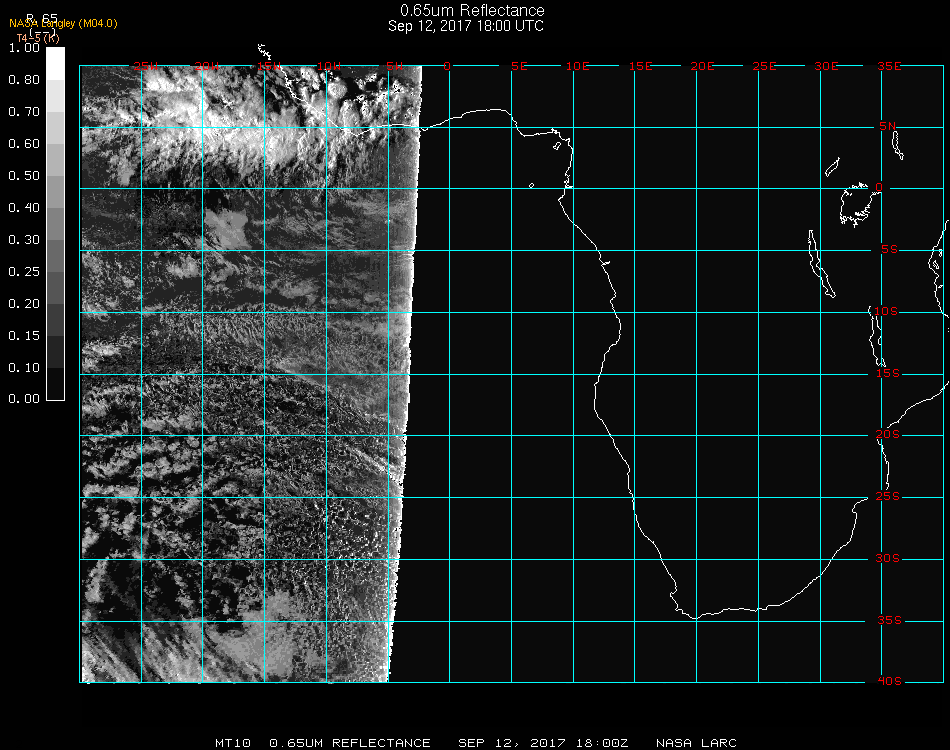Click the '20E' longitude label
950x750 pixels.
pyautogui.click(x=702, y=66)
